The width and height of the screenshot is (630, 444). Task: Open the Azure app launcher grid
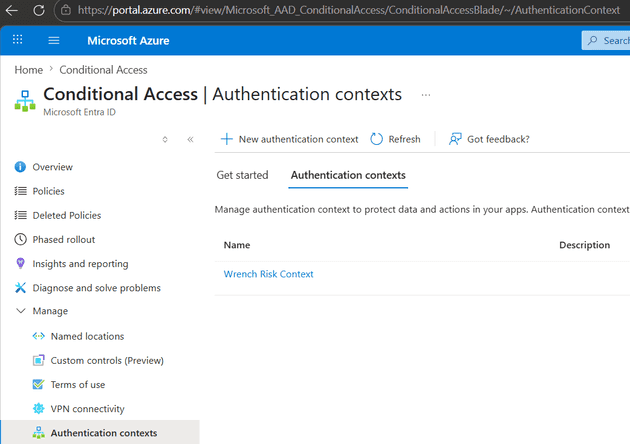tap(17, 39)
